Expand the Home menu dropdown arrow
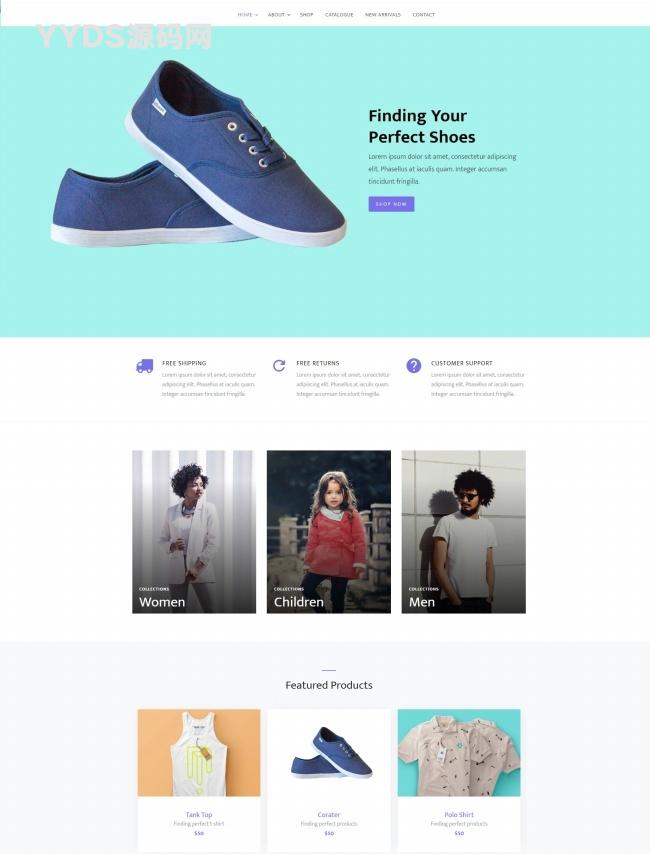 [256, 15]
